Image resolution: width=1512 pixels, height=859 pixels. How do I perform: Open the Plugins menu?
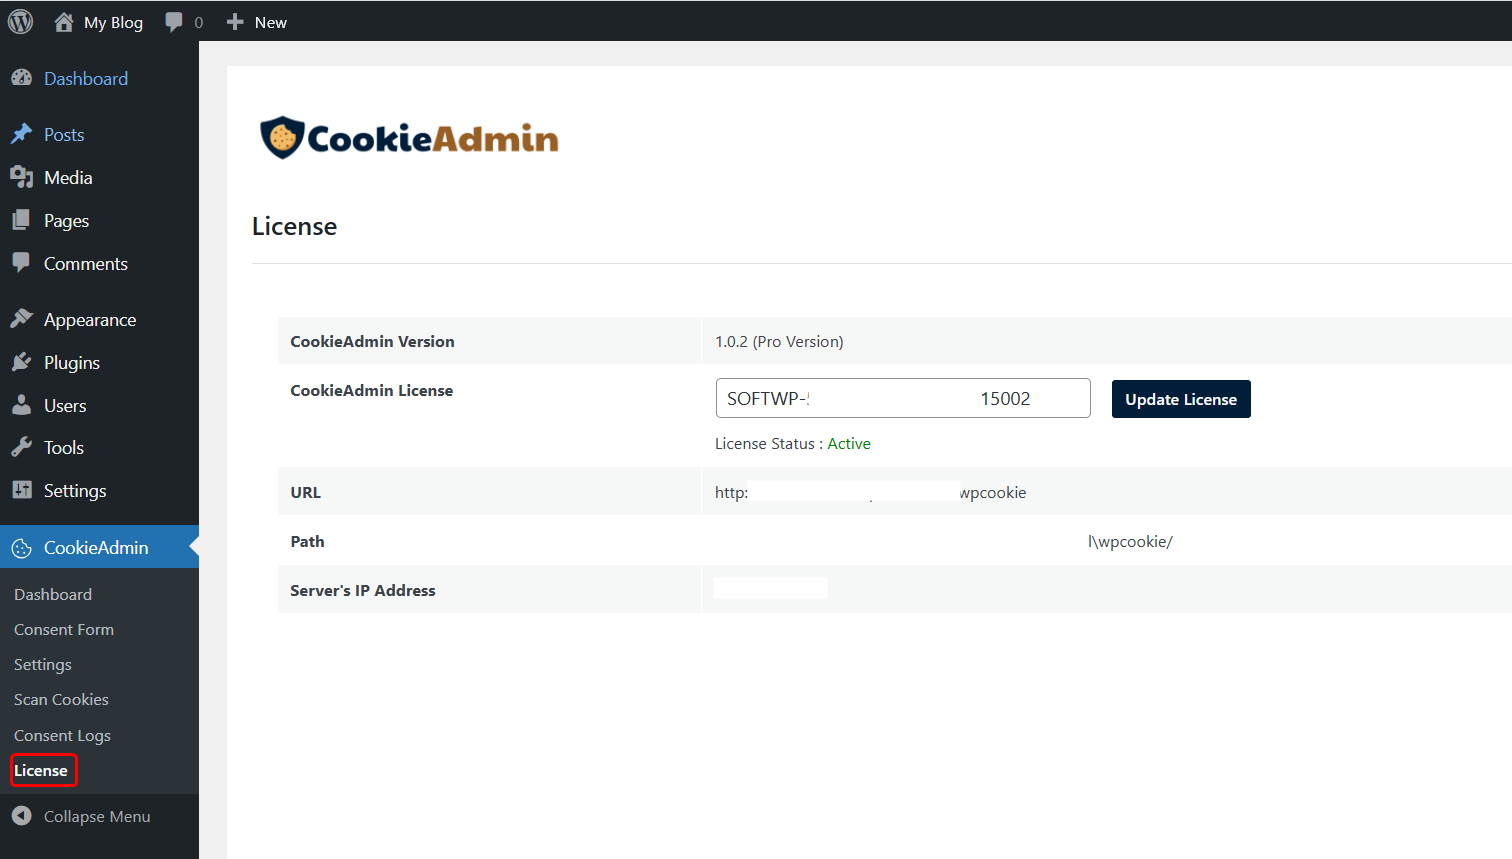tap(72, 362)
